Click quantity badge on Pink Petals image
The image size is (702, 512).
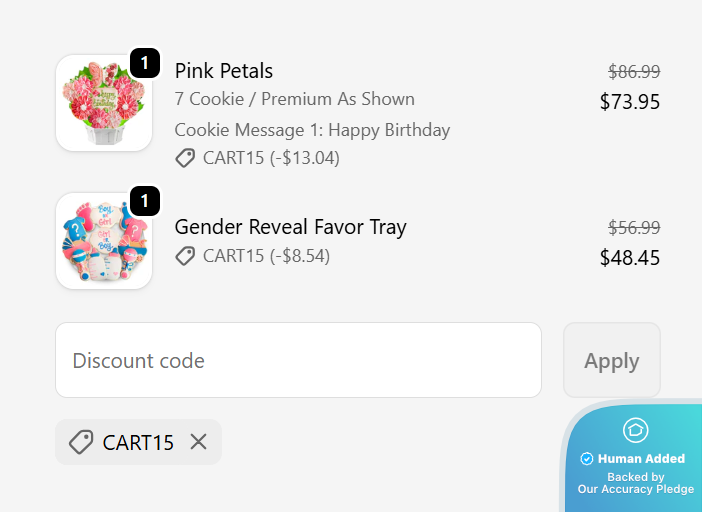click(145, 63)
